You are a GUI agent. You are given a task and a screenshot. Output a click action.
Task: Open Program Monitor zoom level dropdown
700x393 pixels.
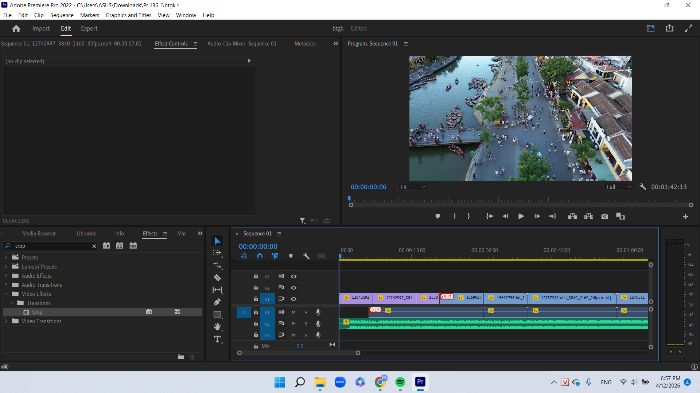(x=413, y=187)
